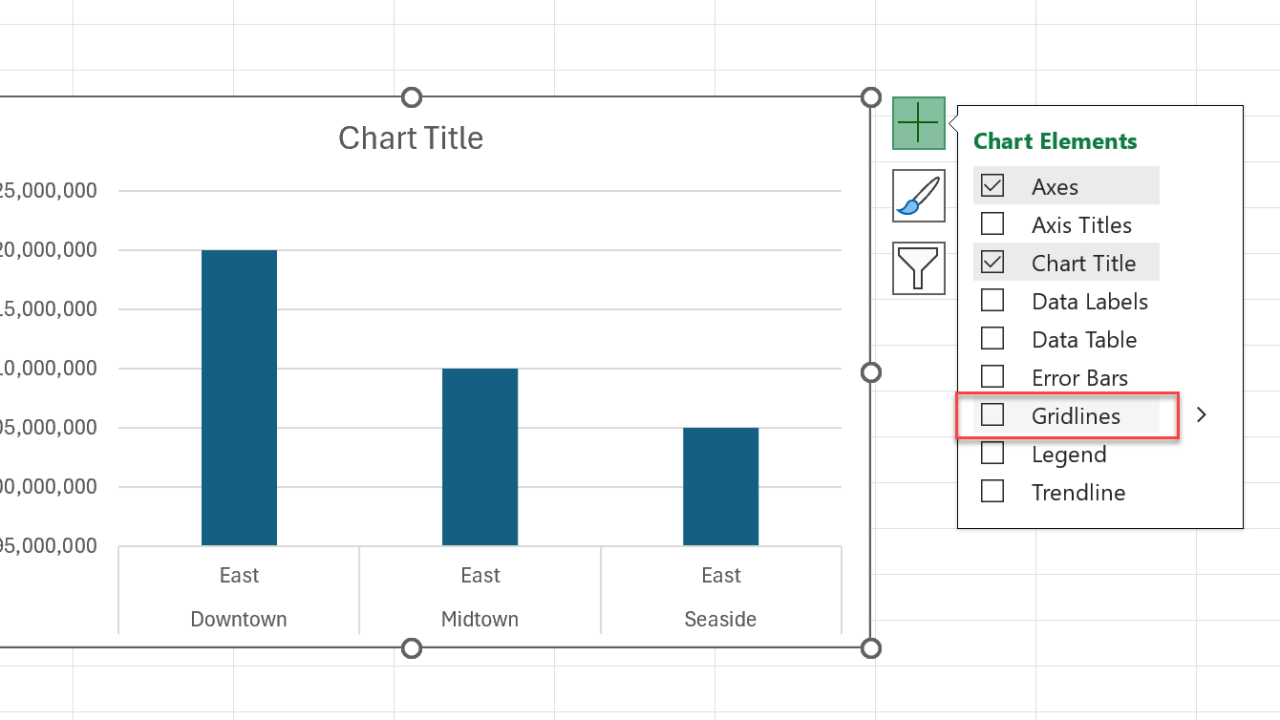The image size is (1280, 720).
Task: Enable the Trendline checkbox
Action: (992, 492)
